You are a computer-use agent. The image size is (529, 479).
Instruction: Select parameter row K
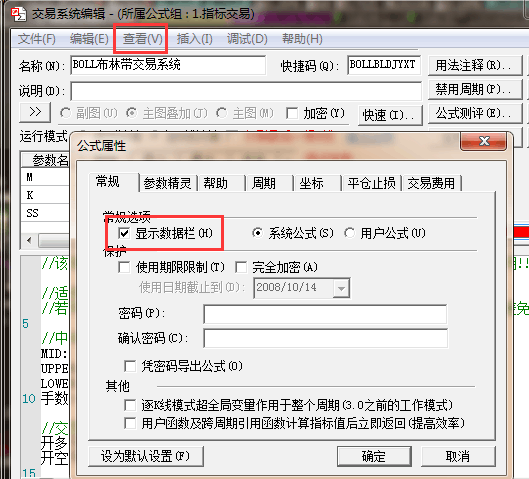(45, 195)
